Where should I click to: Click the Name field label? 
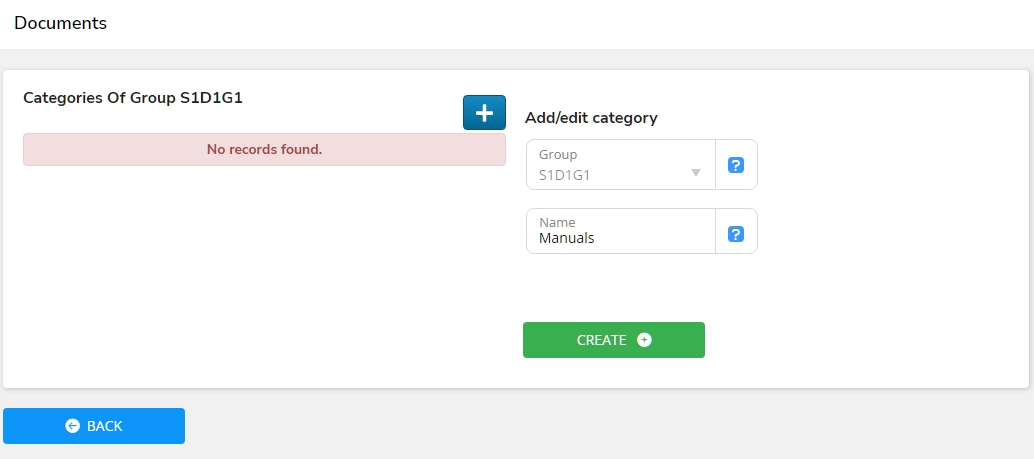coord(556,223)
